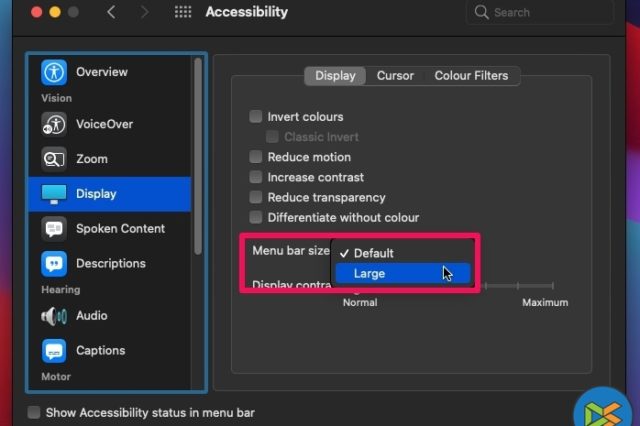Choose the Descriptions icon in sidebar
640x426 pixels.
pyautogui.click(x=54, y=264)
